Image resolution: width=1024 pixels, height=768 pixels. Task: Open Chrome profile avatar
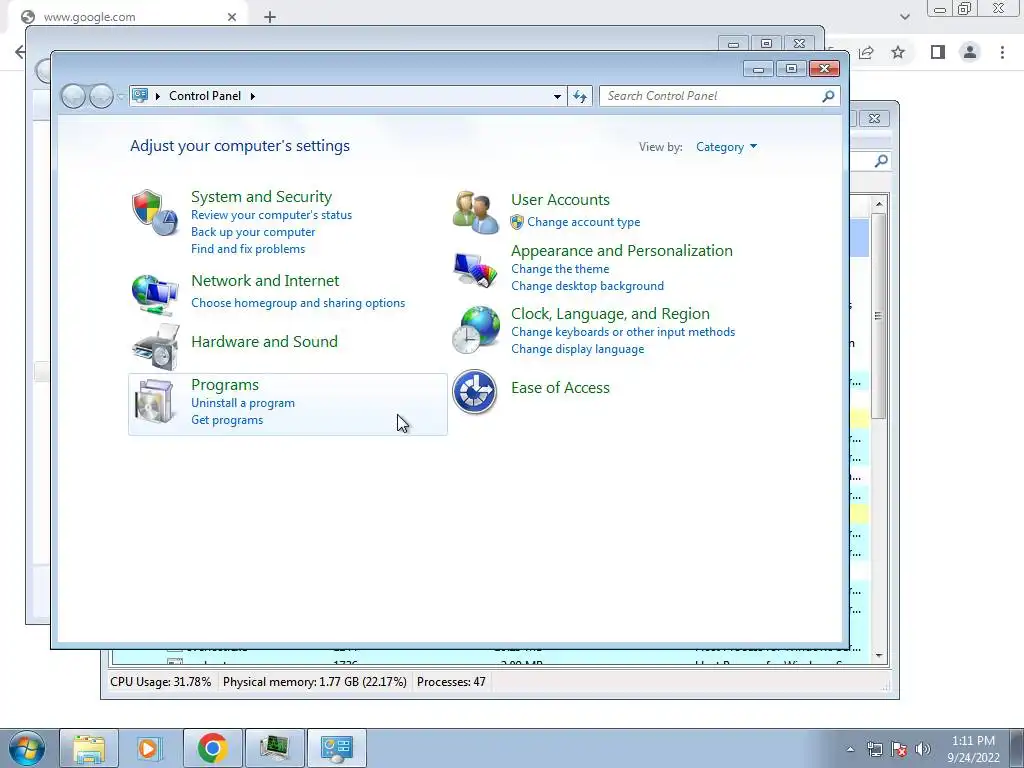point(970,52)
